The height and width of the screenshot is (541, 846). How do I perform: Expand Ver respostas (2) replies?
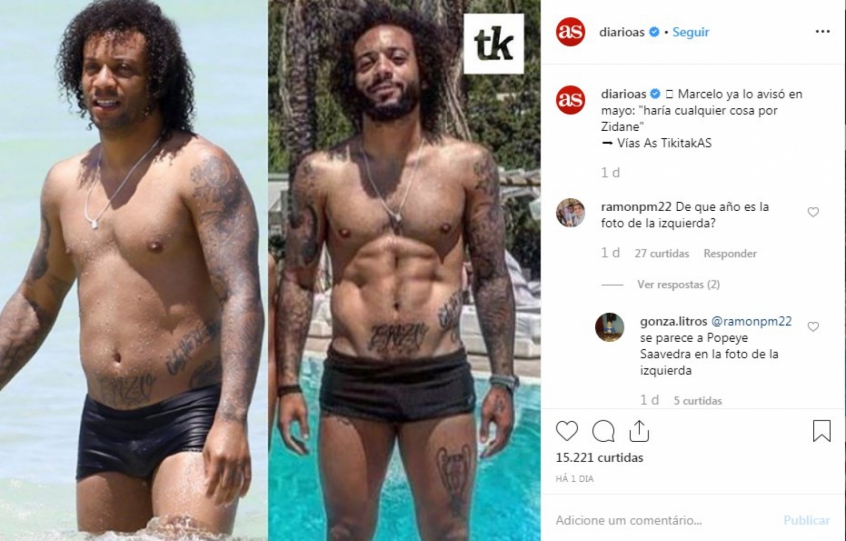tap(678, 284)
